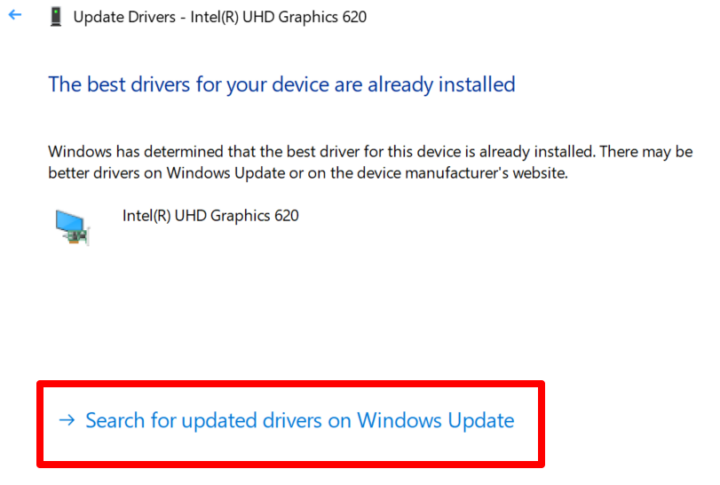The height and width of the screenshot is (485, 720).
Task: Search for updated drivers on Windows Update
Action: coord(299,420)
